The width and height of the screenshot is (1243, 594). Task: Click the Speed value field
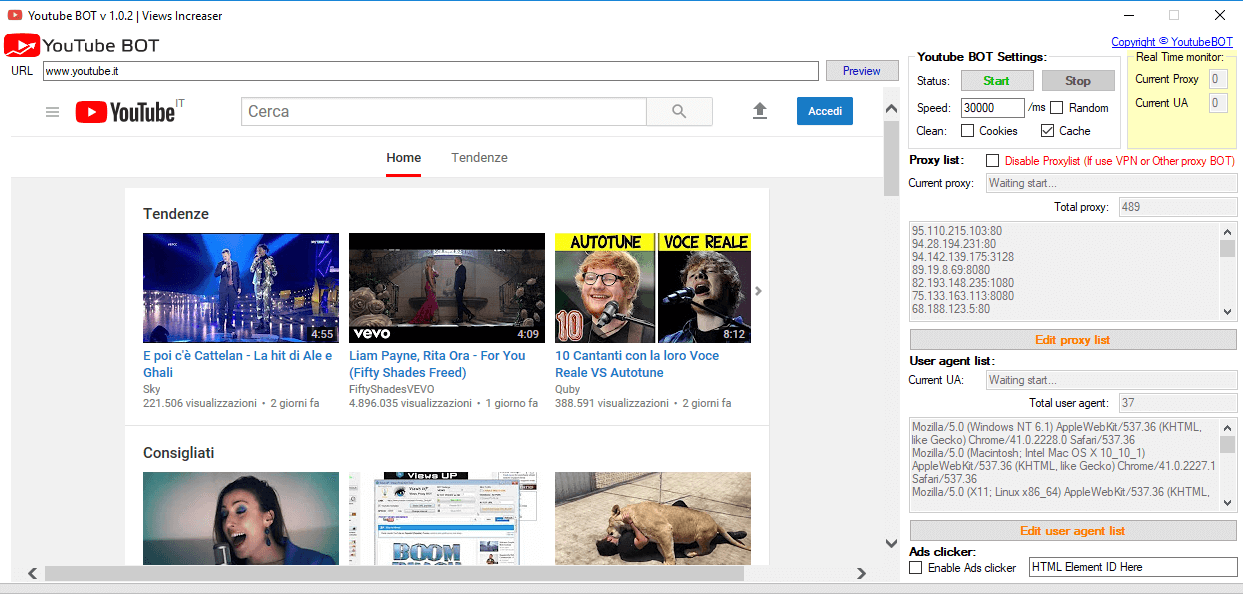[993, 107]
